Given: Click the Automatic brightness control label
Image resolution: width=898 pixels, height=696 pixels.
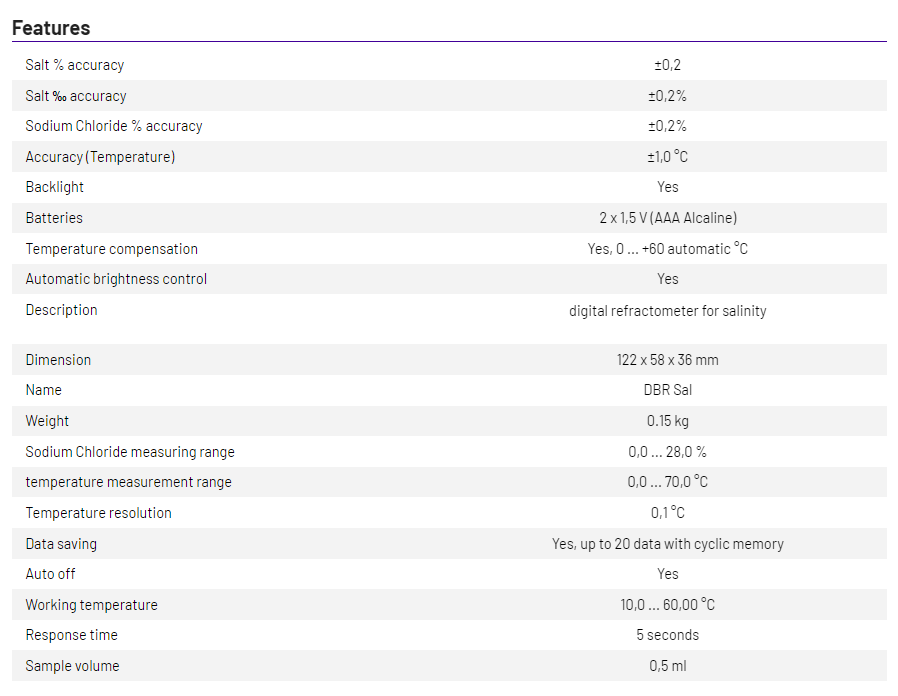Looking at the screenshot, I should [x=116, y=279].
